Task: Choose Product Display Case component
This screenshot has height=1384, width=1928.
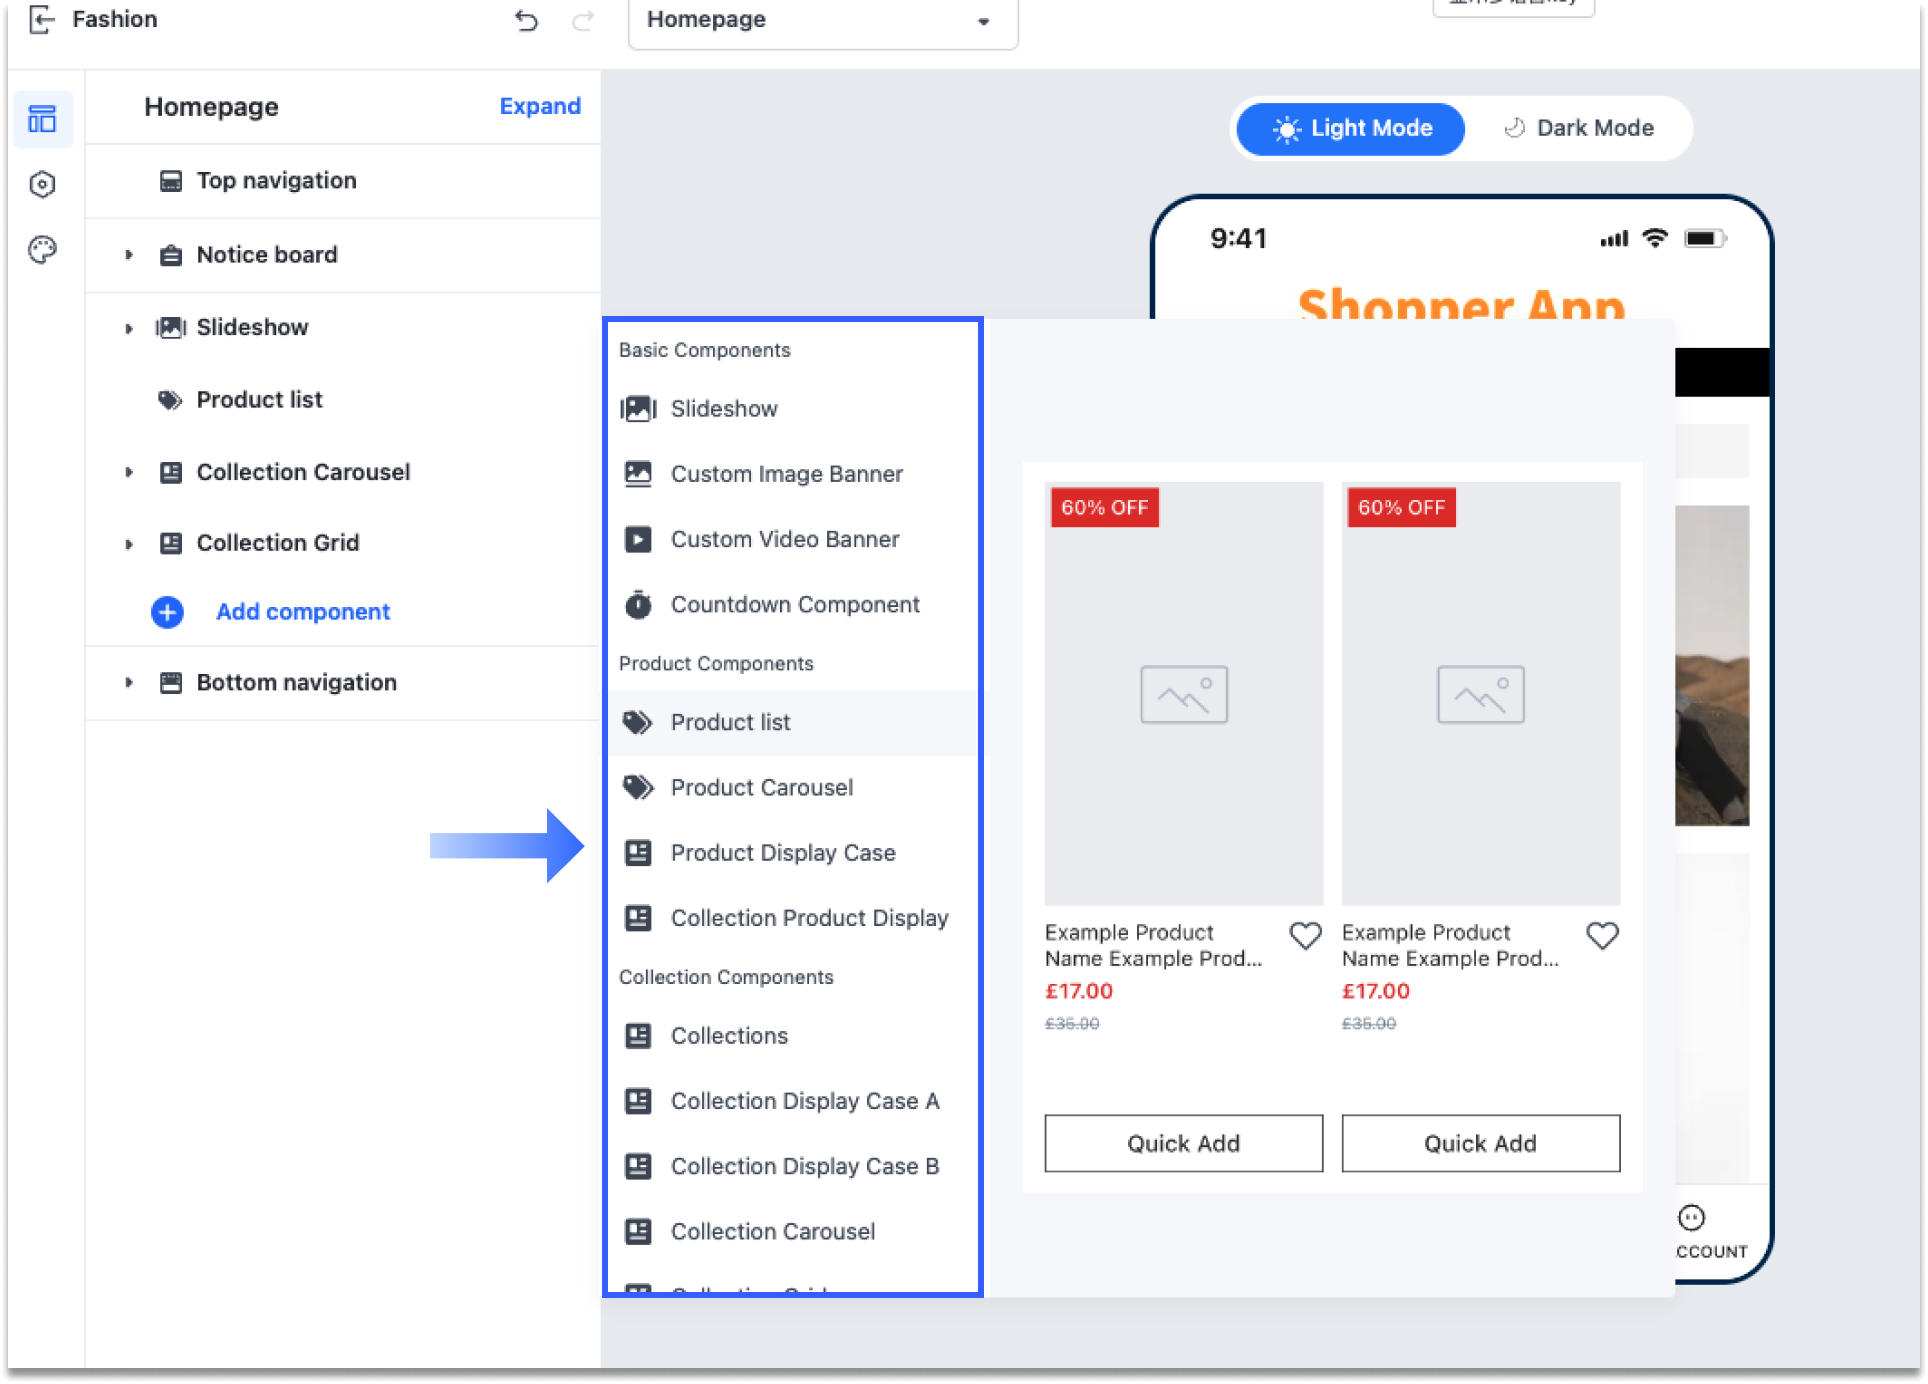Action: (792, 853)
